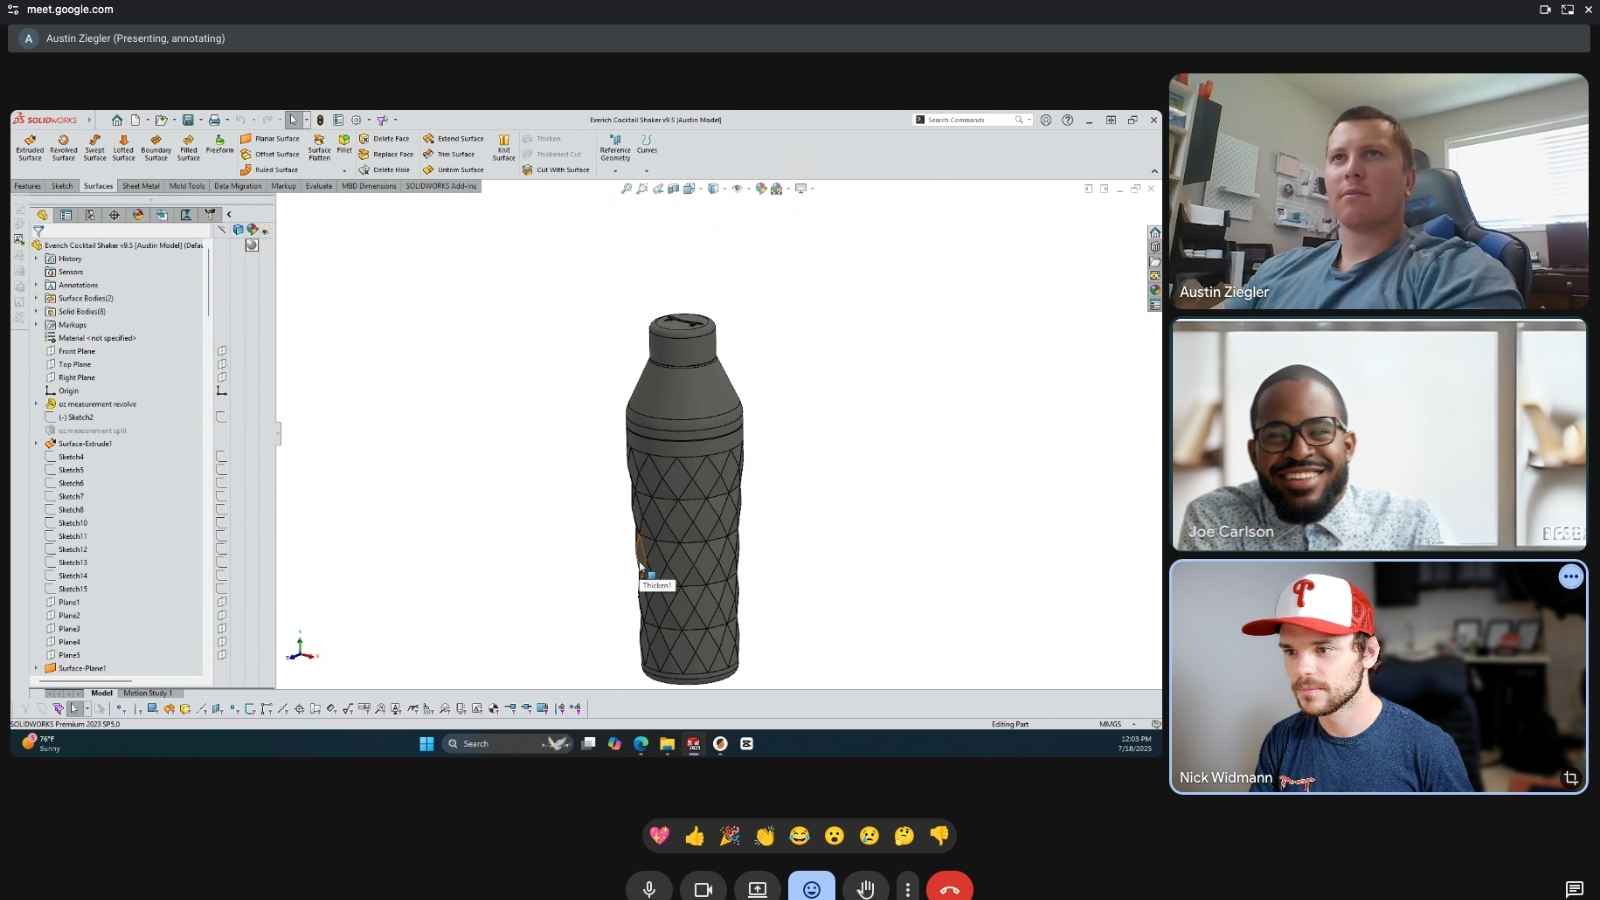
Task: Toggle the Meet camera button
Action: 703,889
